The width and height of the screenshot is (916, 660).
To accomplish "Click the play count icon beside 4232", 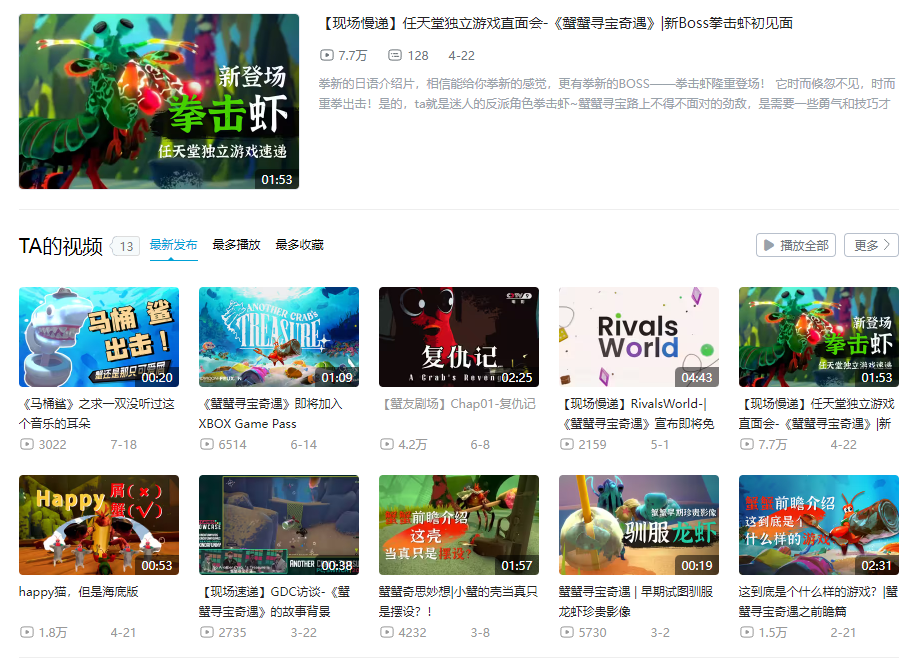I will [x=387, y=632].
